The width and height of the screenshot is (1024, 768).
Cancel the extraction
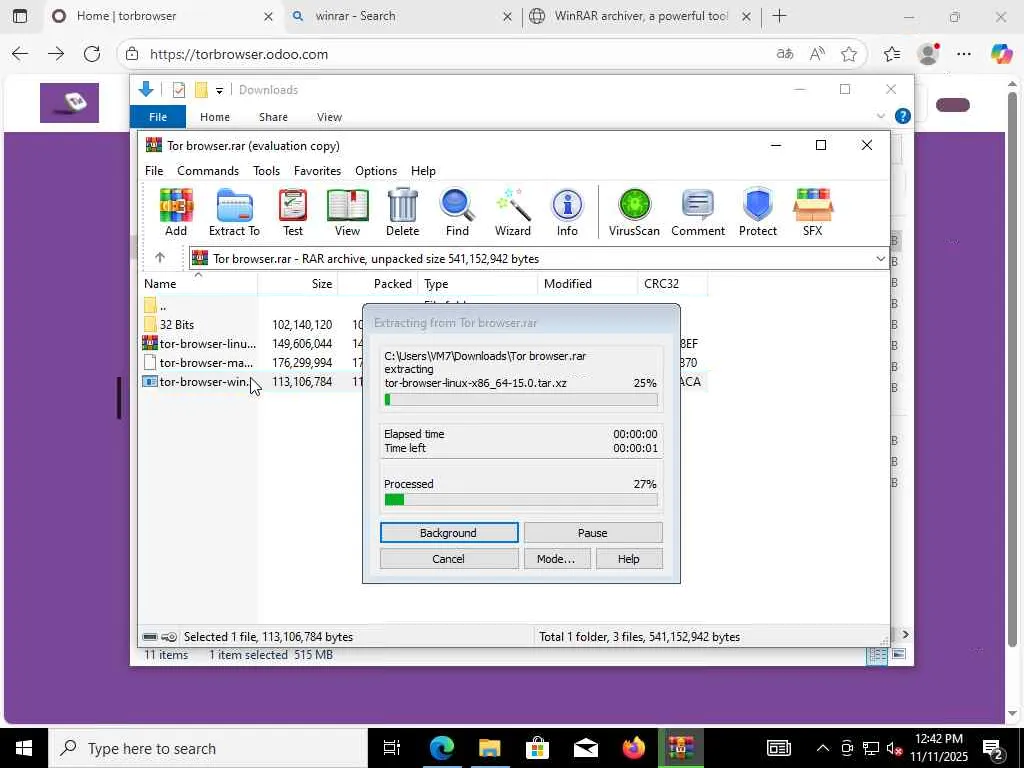coord(449,559)
